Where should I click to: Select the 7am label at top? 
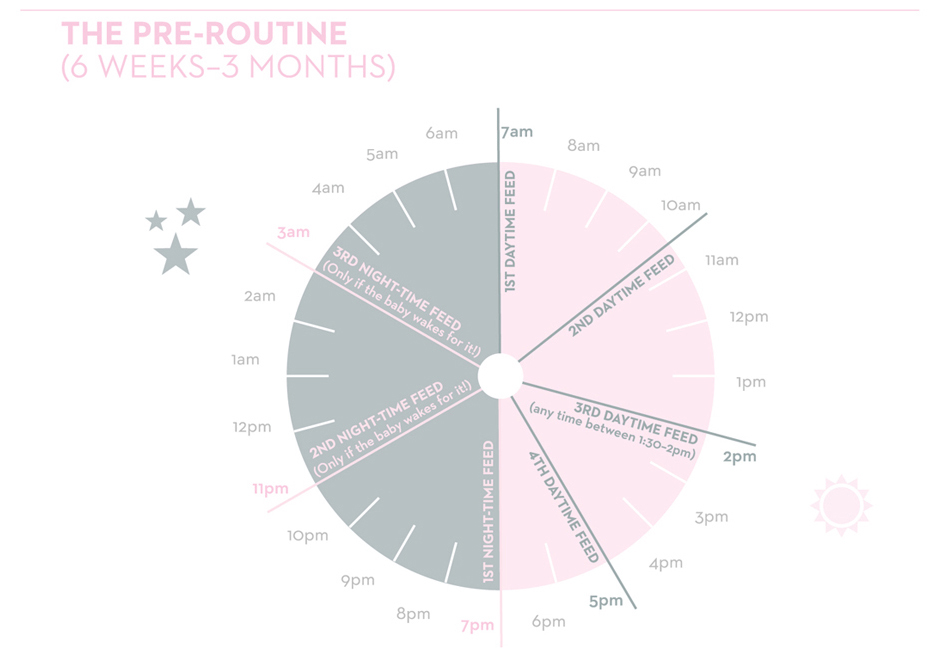pos(517,132)
